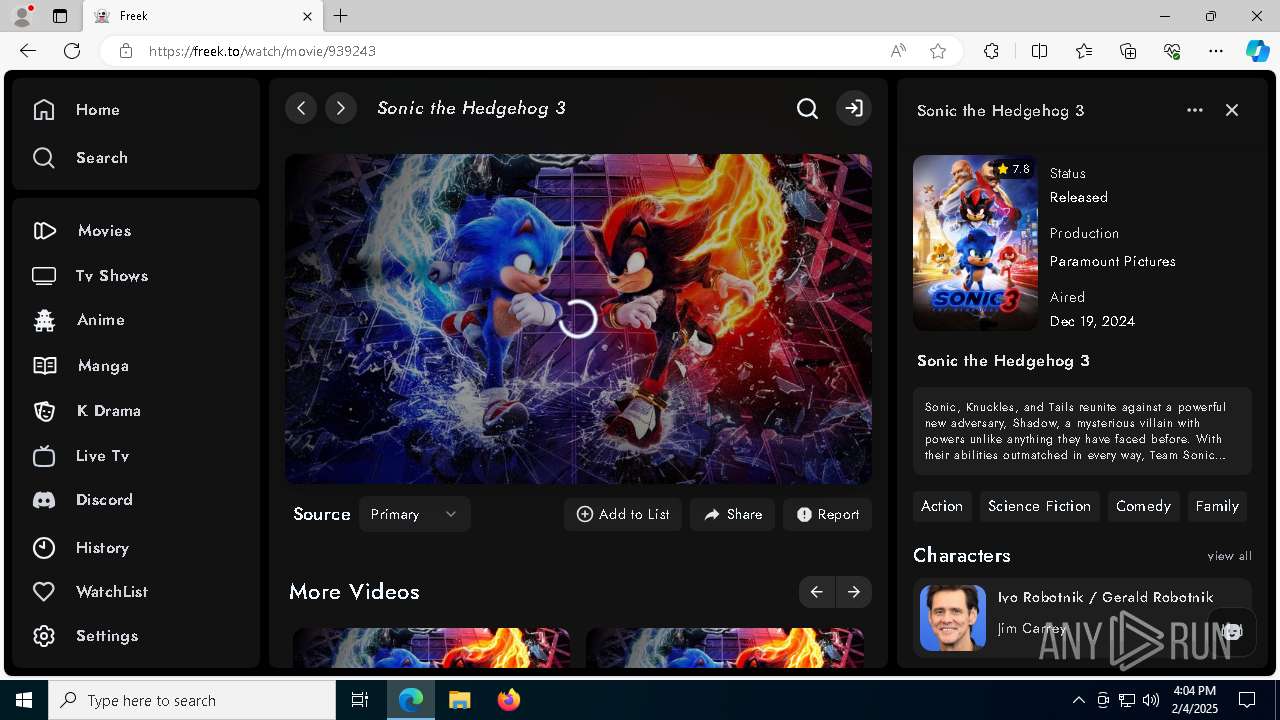Report a problem with the video
Viewport: 1280px width, 720px height.
pyautogui.click(x=828, y=514)
